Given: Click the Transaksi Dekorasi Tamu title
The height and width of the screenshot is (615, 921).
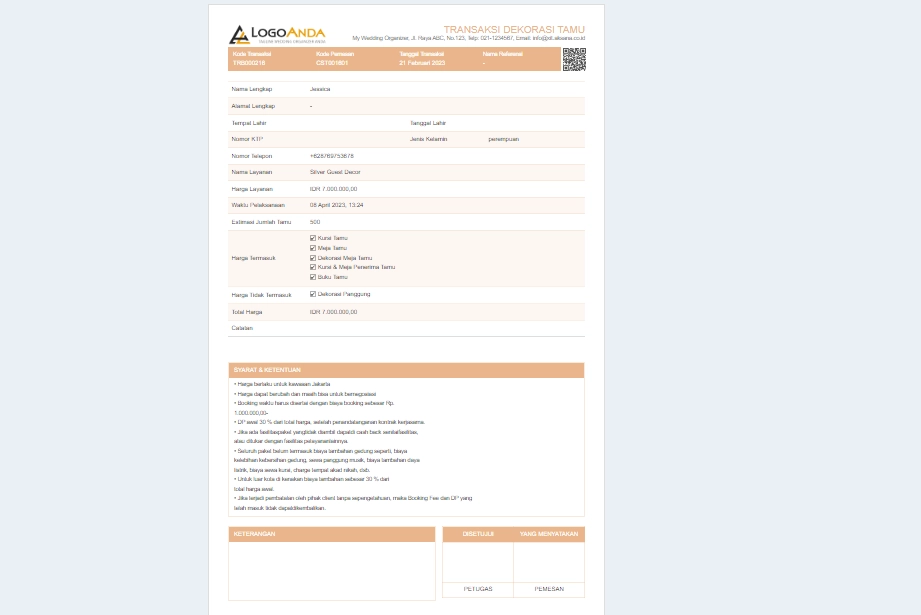Looking at the screenshot, I should pos(514,30).
